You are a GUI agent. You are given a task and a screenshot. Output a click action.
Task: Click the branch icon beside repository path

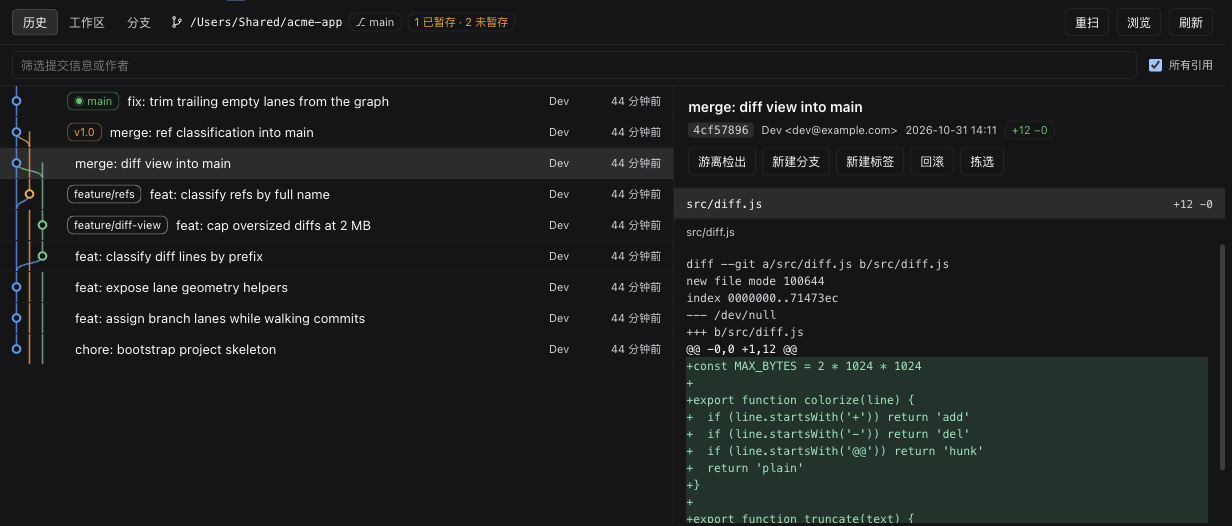click(177, 22)
